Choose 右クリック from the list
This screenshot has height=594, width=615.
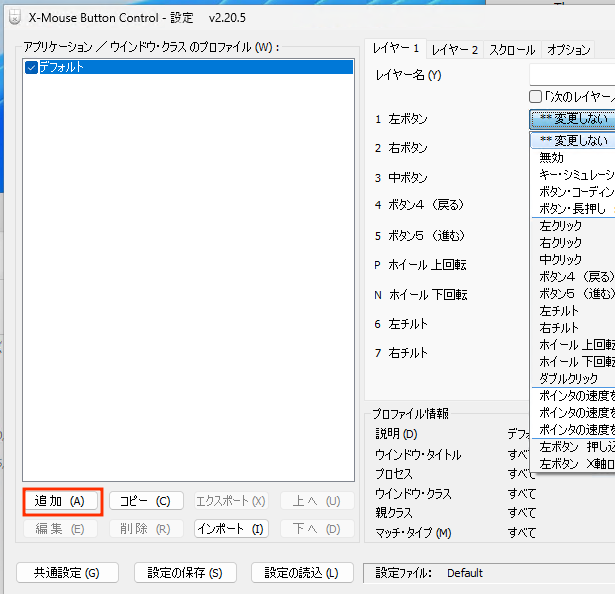[x=573, y=243]
